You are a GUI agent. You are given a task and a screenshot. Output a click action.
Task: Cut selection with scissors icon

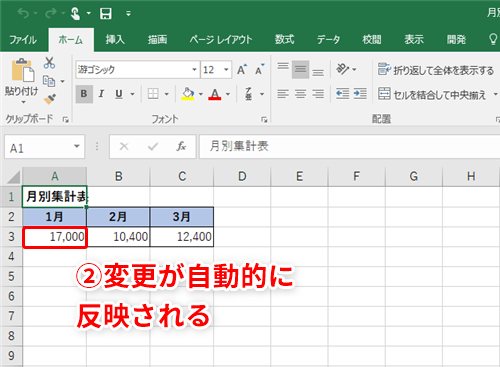pos(49,63)
